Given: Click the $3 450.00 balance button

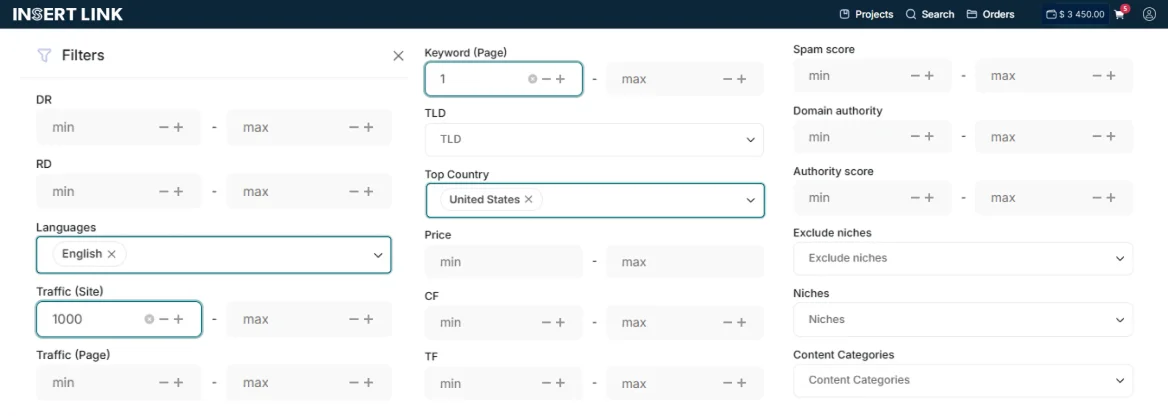Looking at the screenshot, I should (1075, 14).
